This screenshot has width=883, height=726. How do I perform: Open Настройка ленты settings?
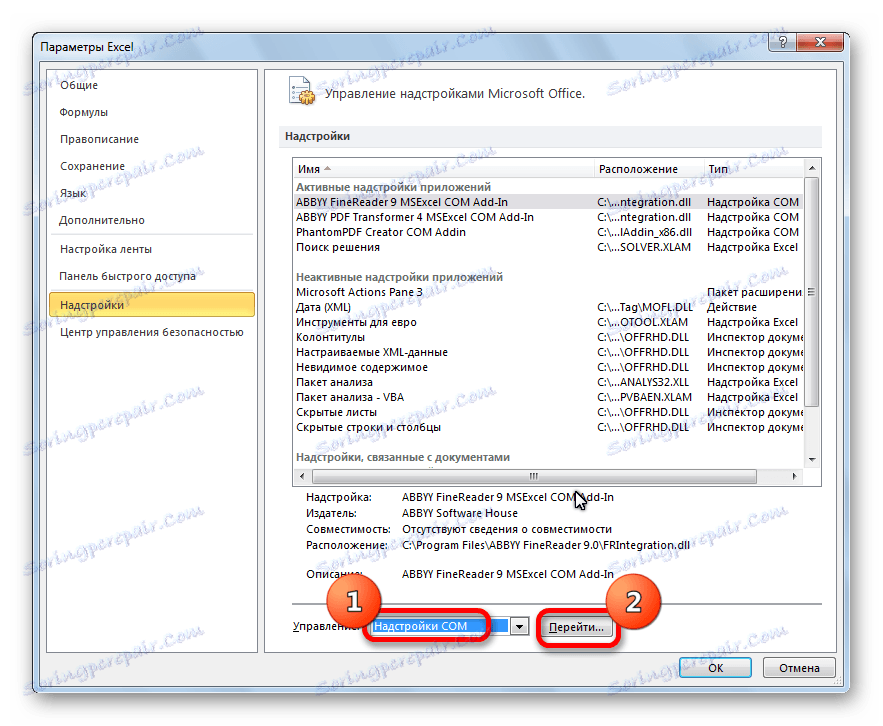(x=106, y=249)
